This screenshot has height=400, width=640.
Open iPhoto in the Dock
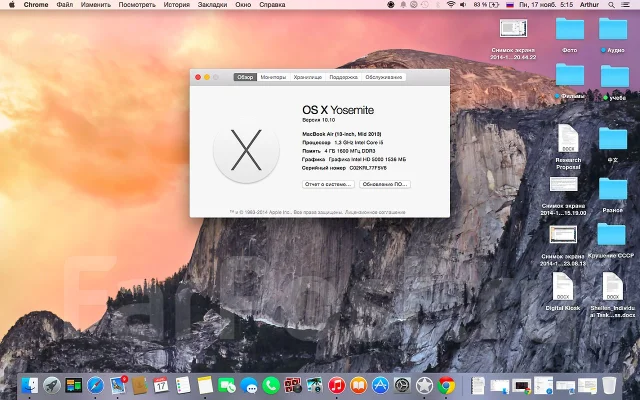[x=315, y=385]
